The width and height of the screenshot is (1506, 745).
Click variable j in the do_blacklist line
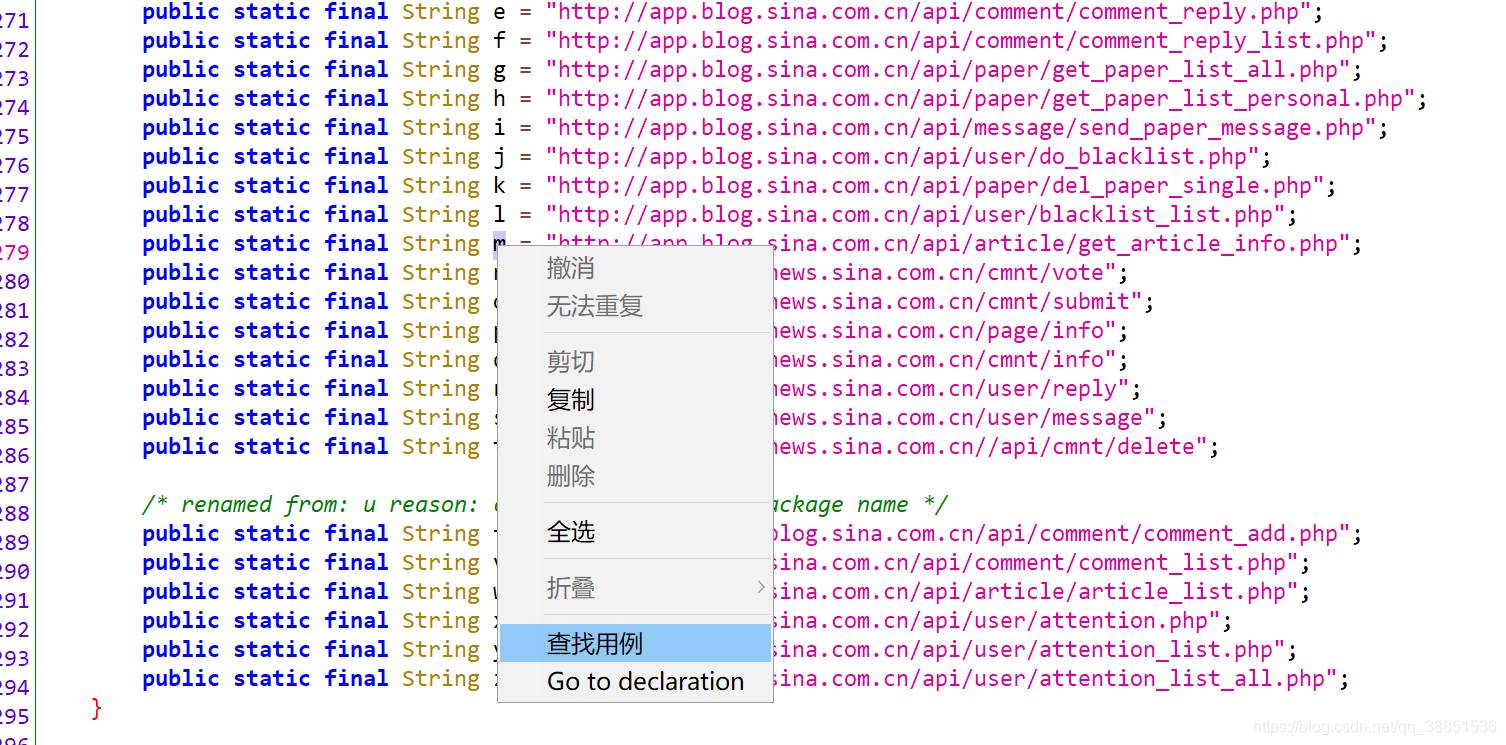pyautogui.click(x=499, y=158)
